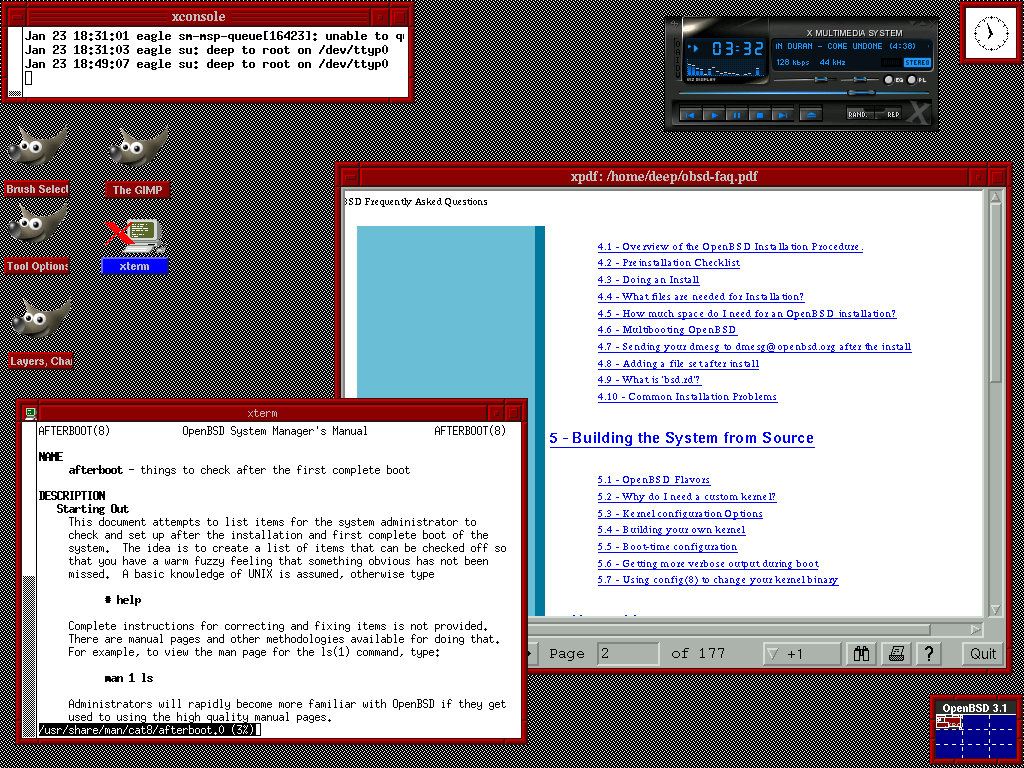The width and height of the screenshot is (1024, 768).
Task: Click xpdf horizontal scrollbar right arrow
Action: click(x=976, y=630)
